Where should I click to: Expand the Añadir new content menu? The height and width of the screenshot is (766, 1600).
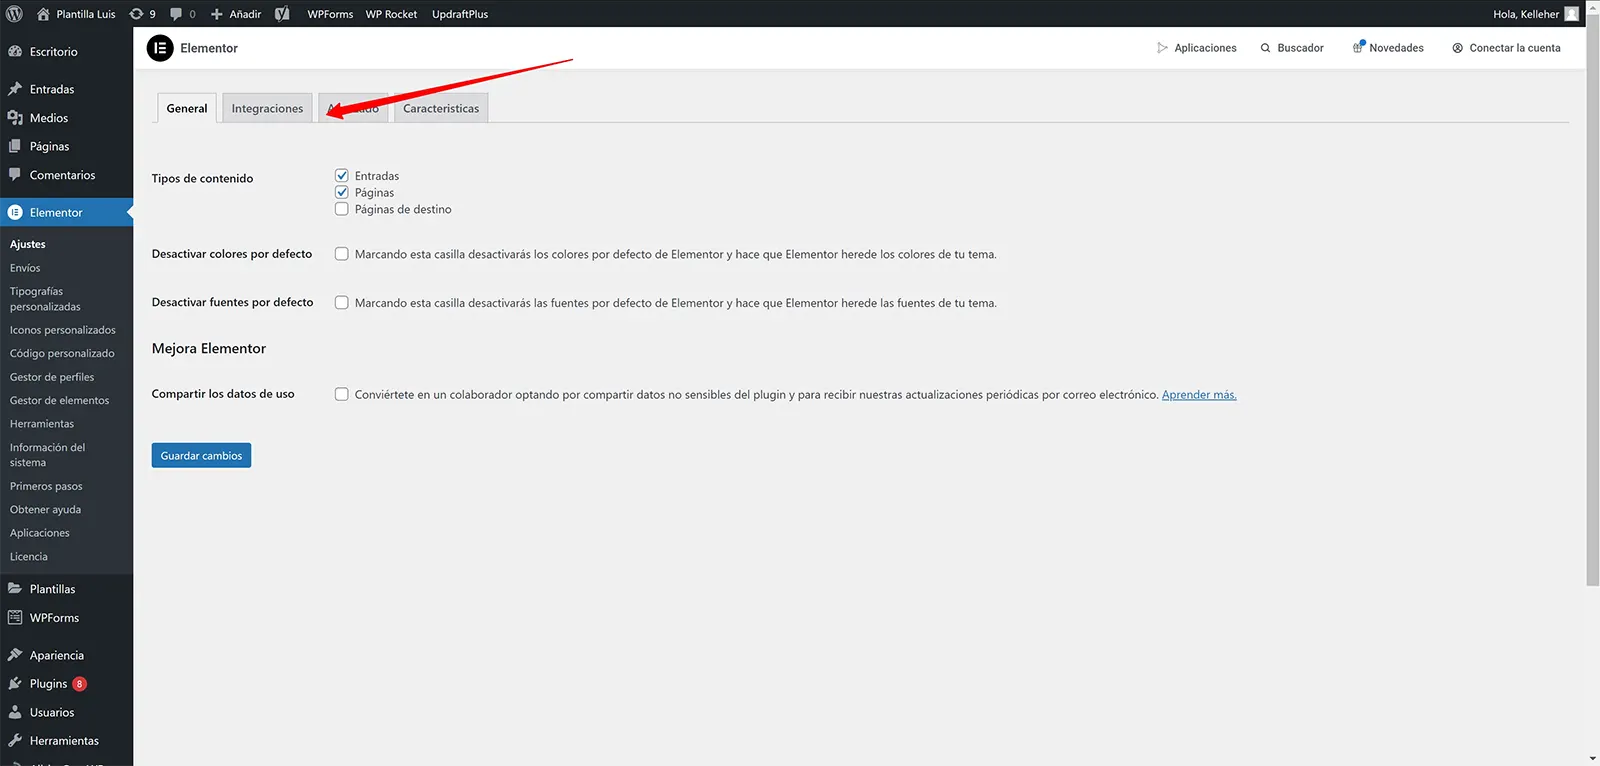pyautogui.click(x=236, y=14)
